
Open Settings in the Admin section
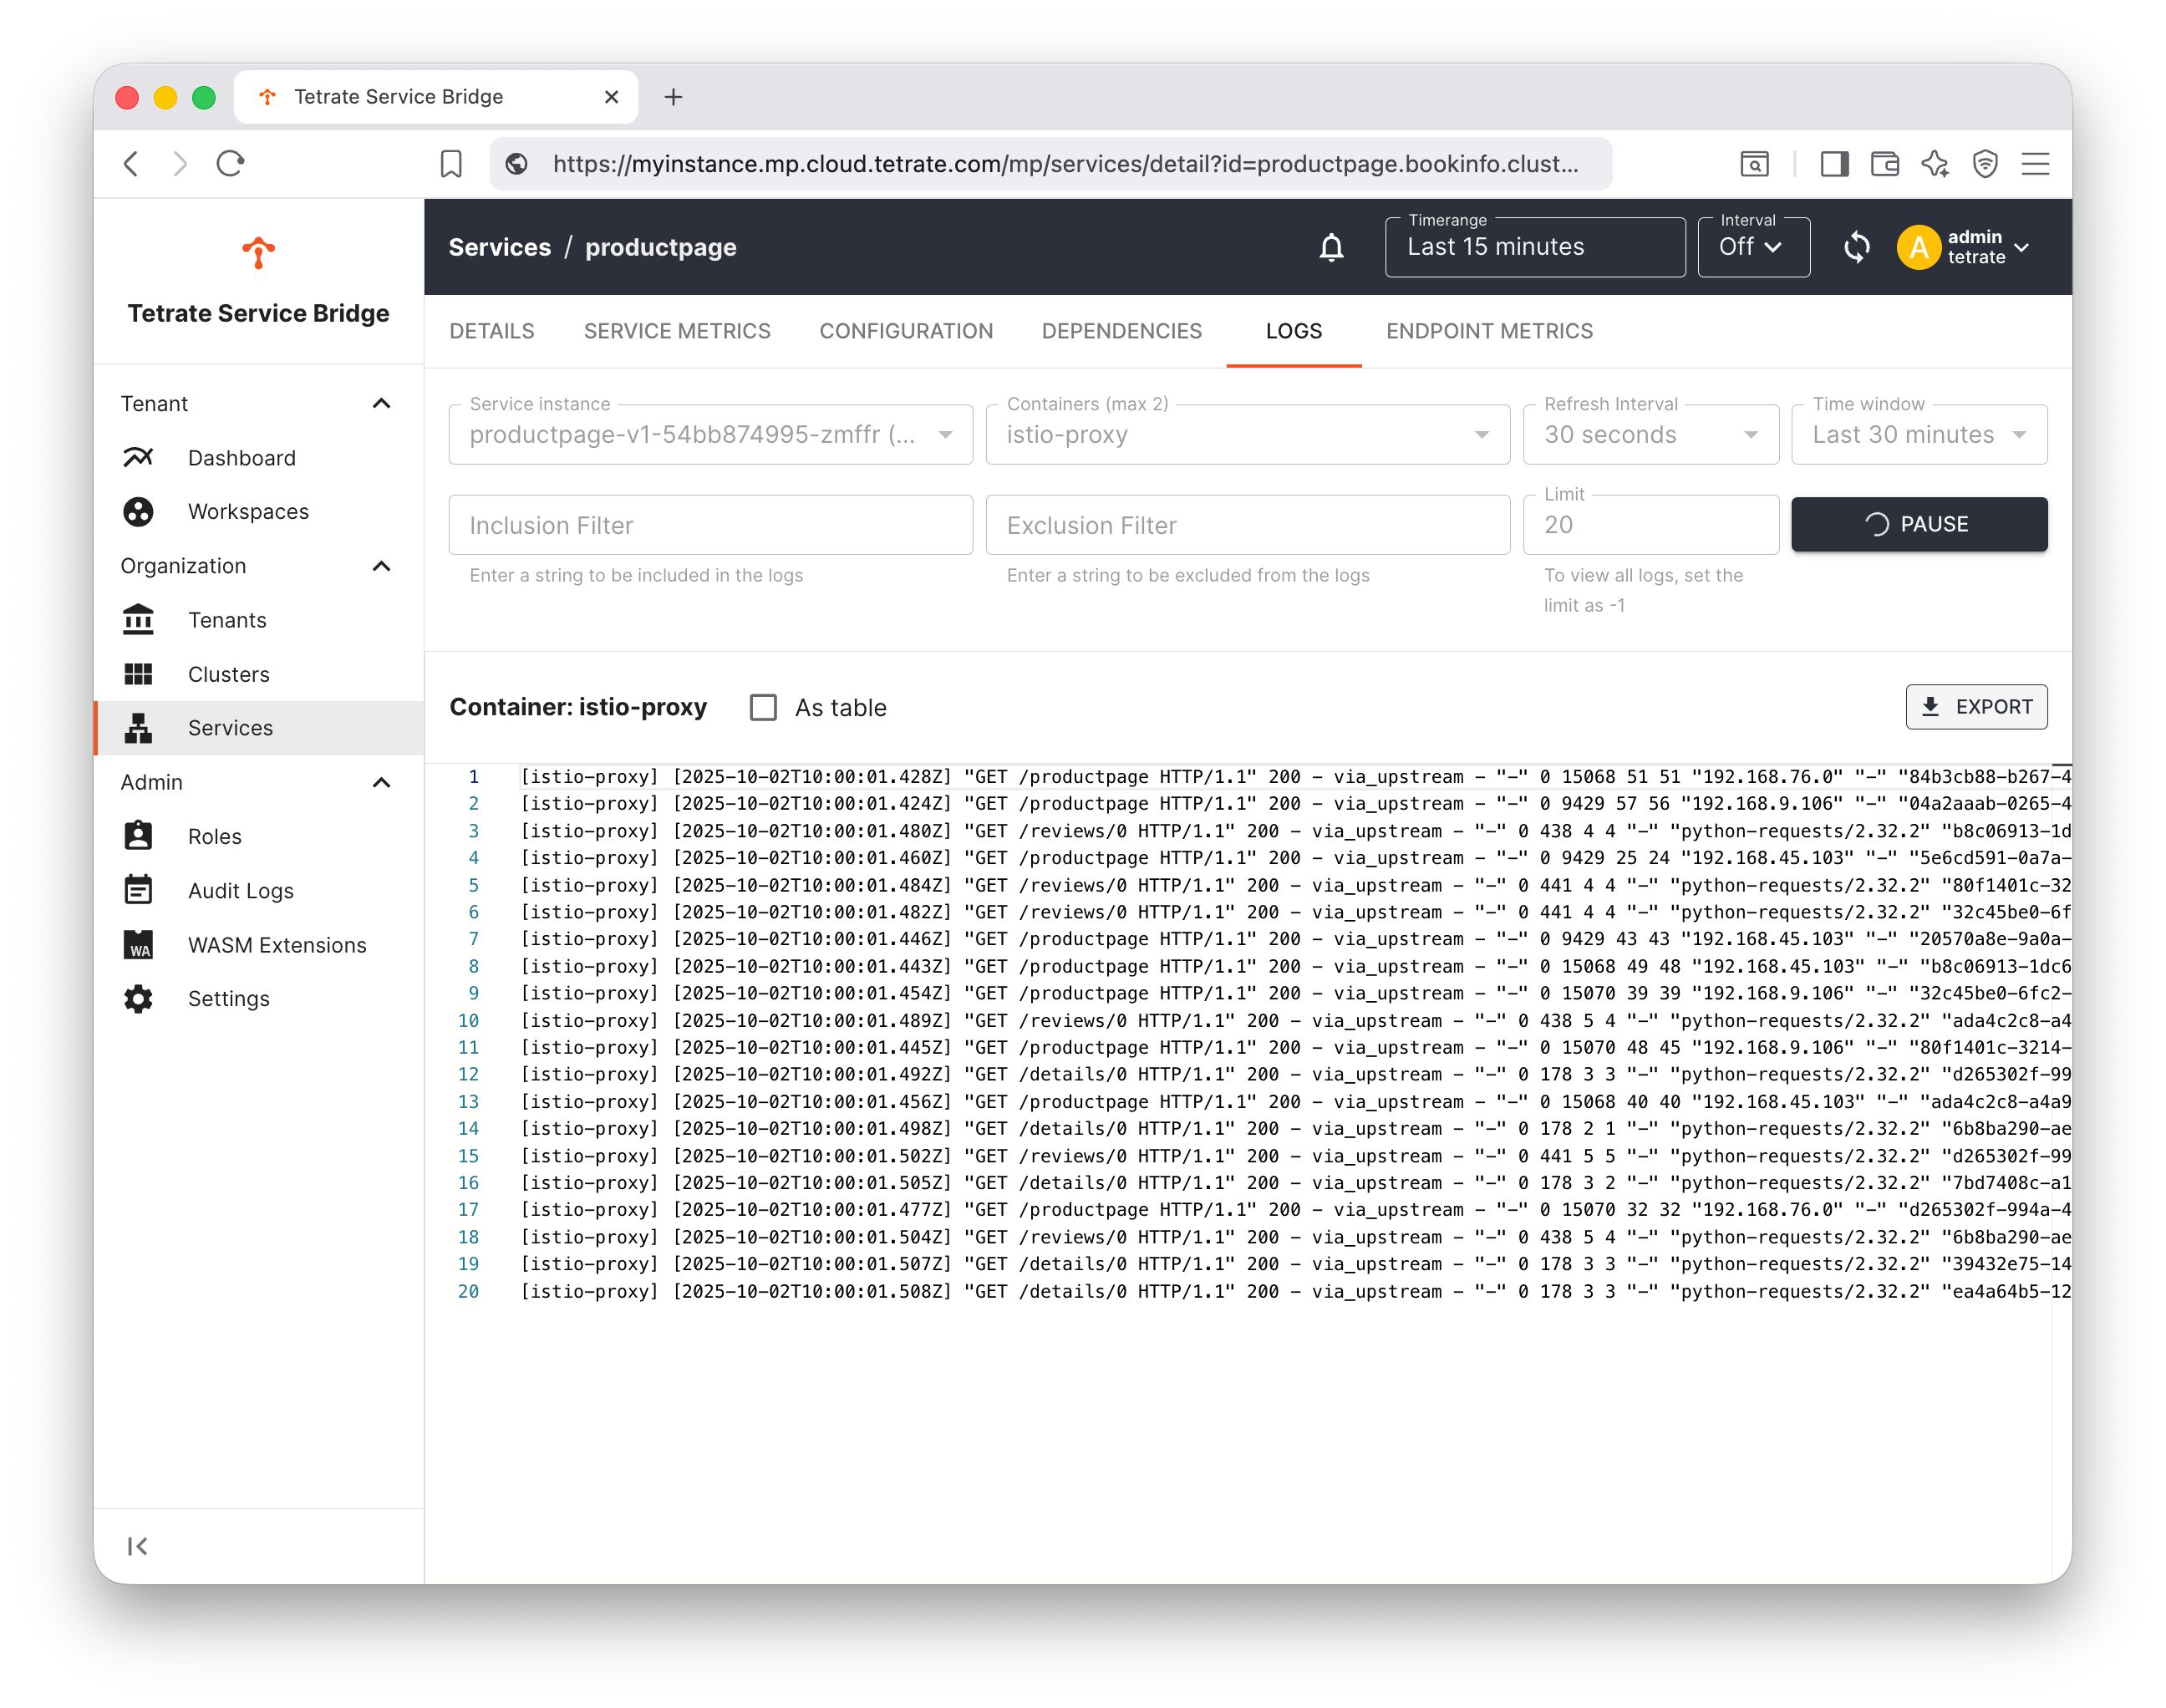click(x=228, y=999)
